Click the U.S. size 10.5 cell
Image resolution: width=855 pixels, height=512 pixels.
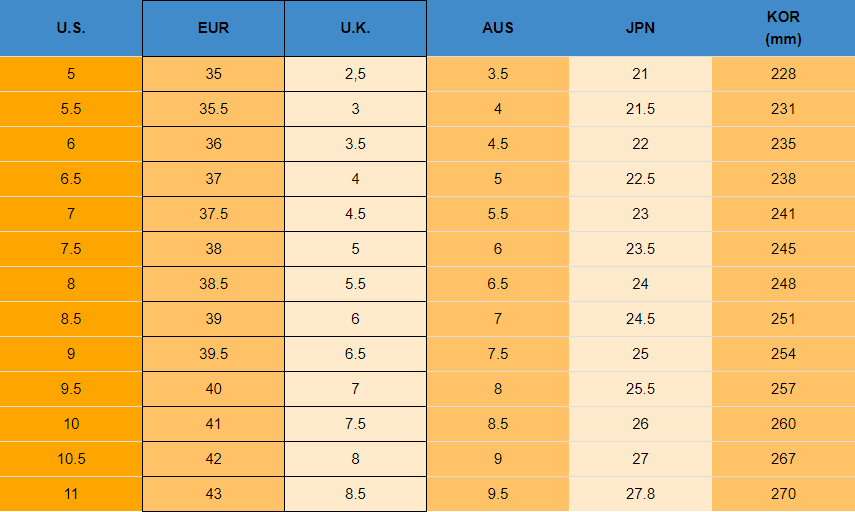coord(71,459)
